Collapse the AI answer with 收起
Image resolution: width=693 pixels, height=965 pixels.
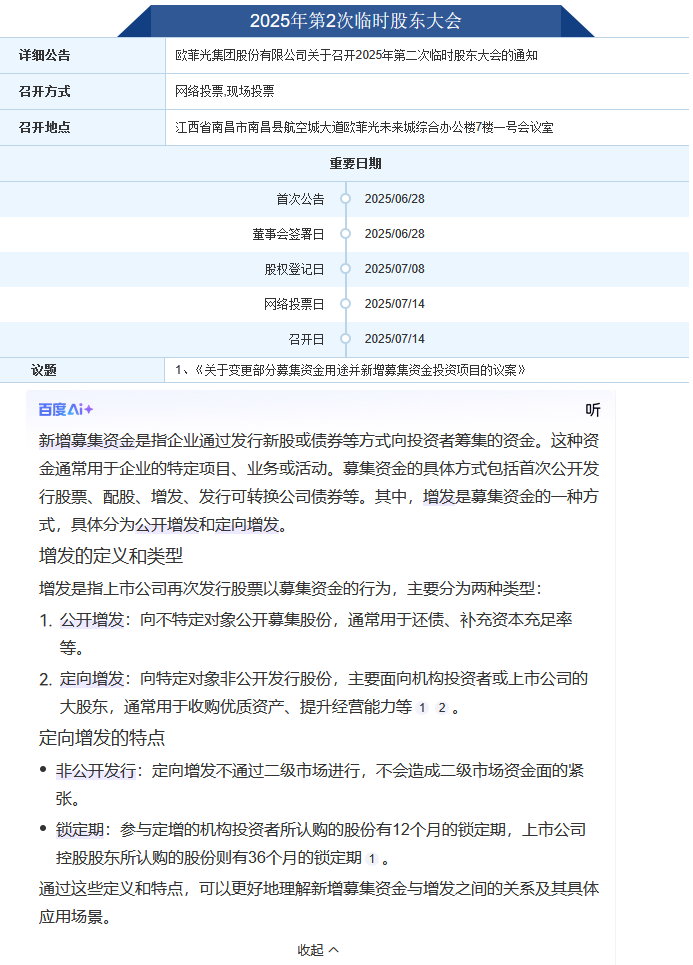318,950
